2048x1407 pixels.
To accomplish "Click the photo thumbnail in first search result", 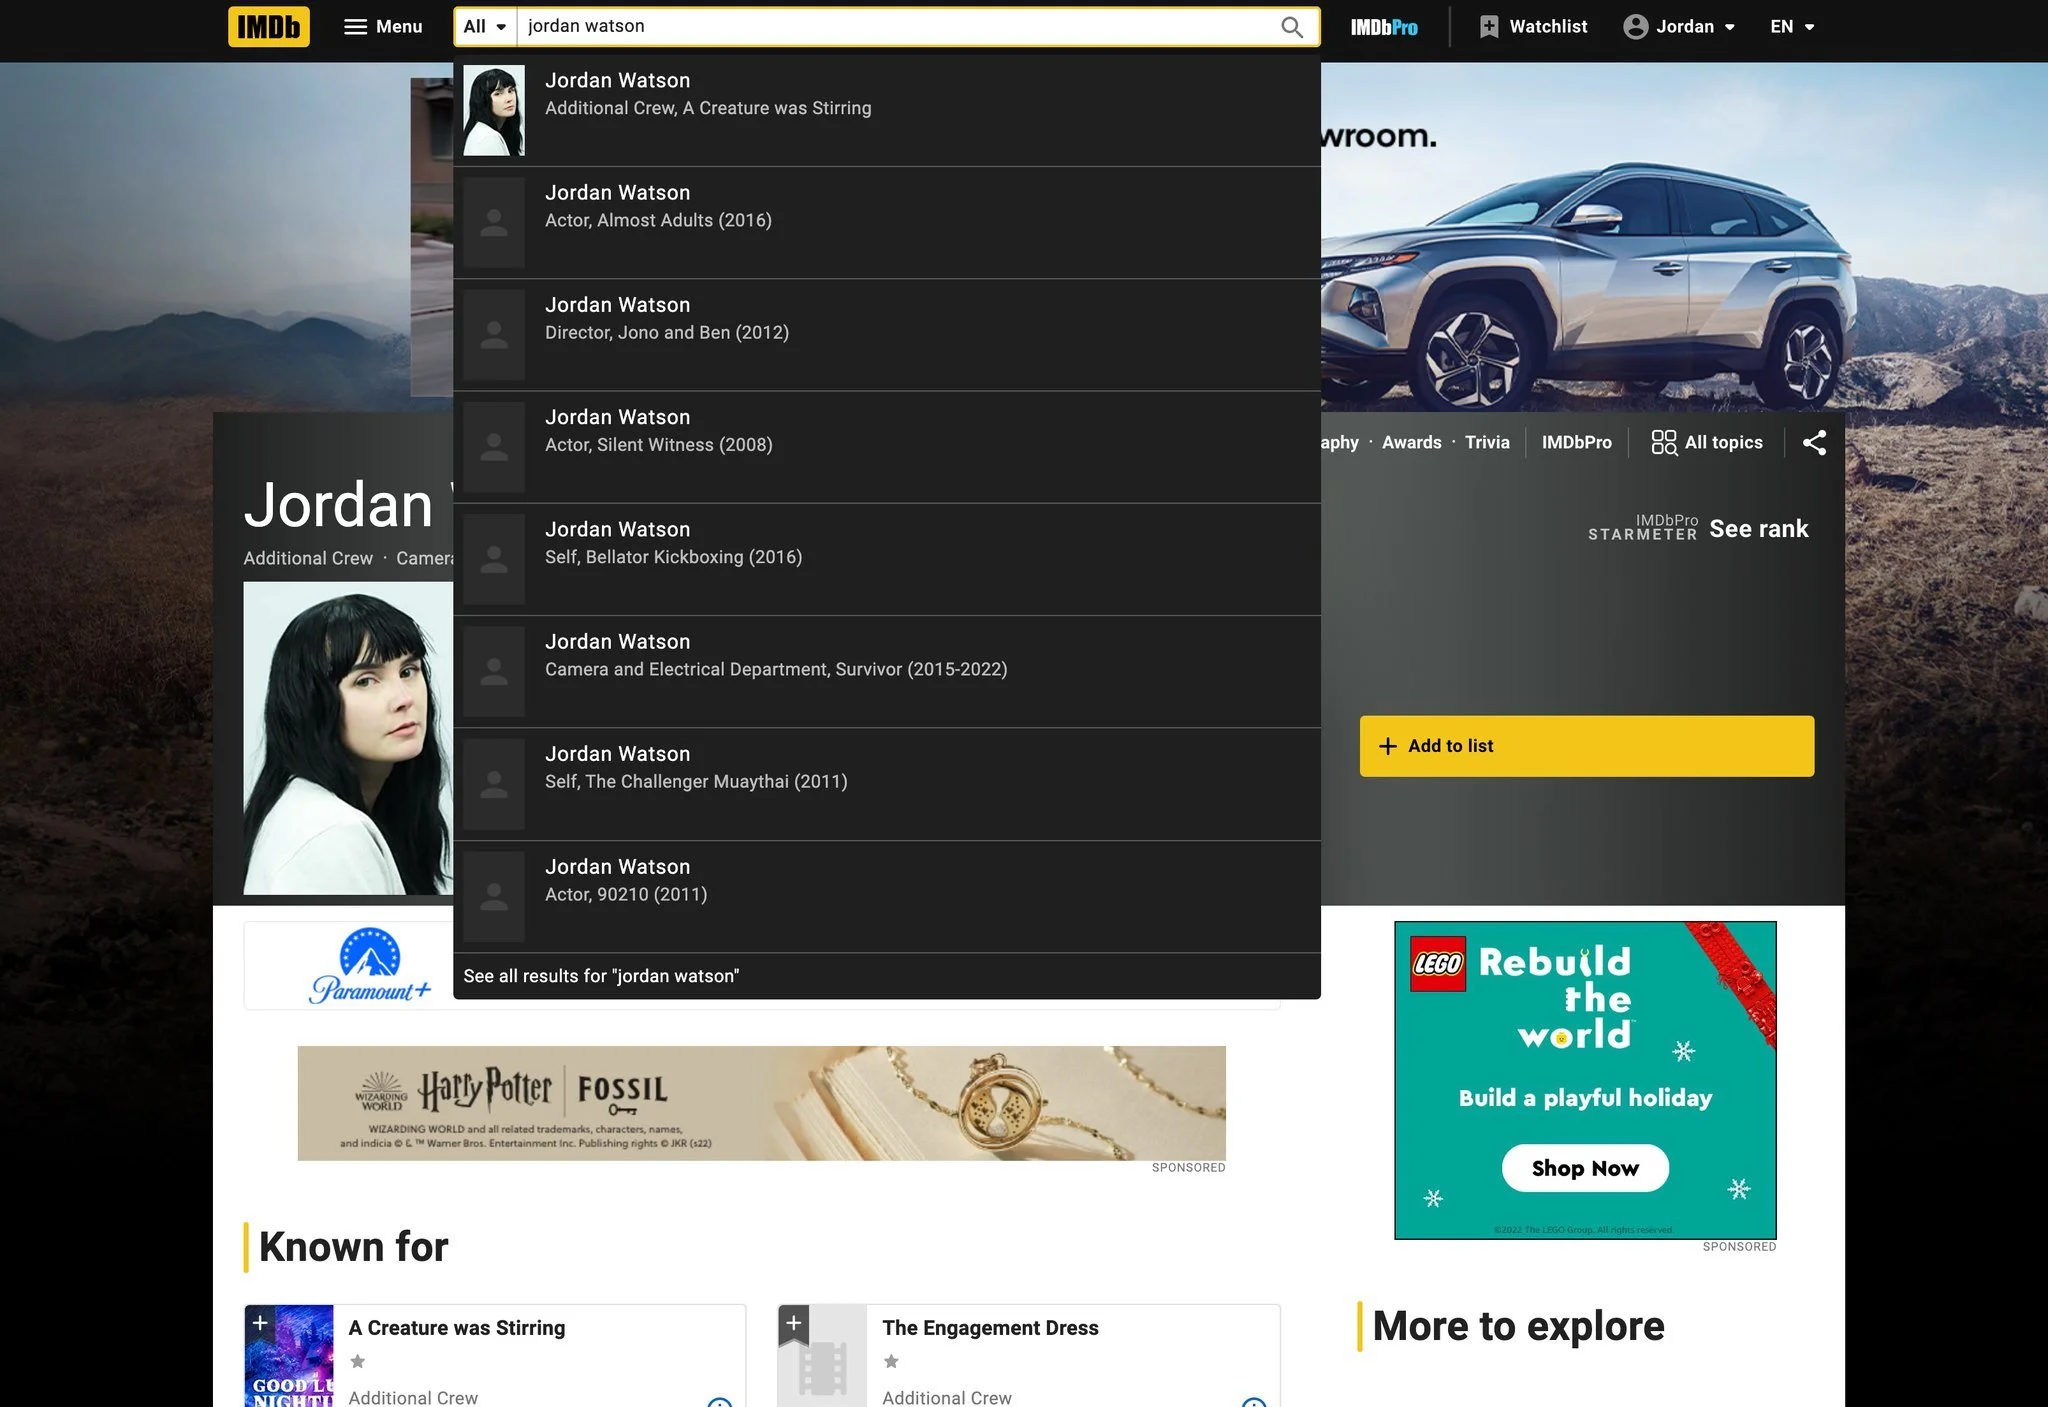I will pyautogui.click(x=494, y=110).
